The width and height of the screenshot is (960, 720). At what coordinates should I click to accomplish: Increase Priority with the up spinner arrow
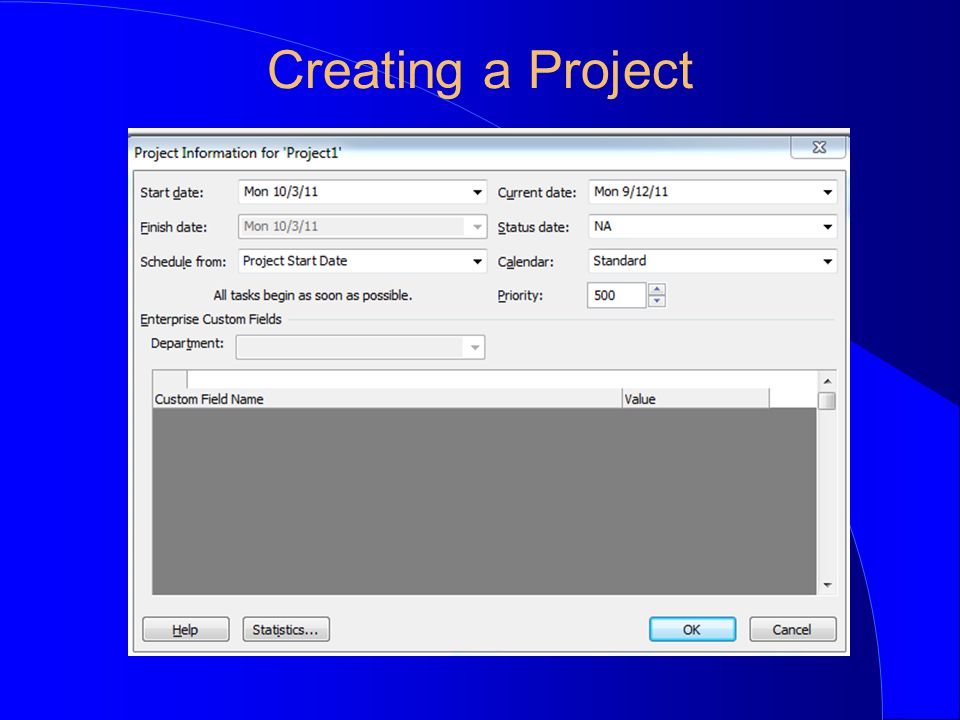[656, 289]
